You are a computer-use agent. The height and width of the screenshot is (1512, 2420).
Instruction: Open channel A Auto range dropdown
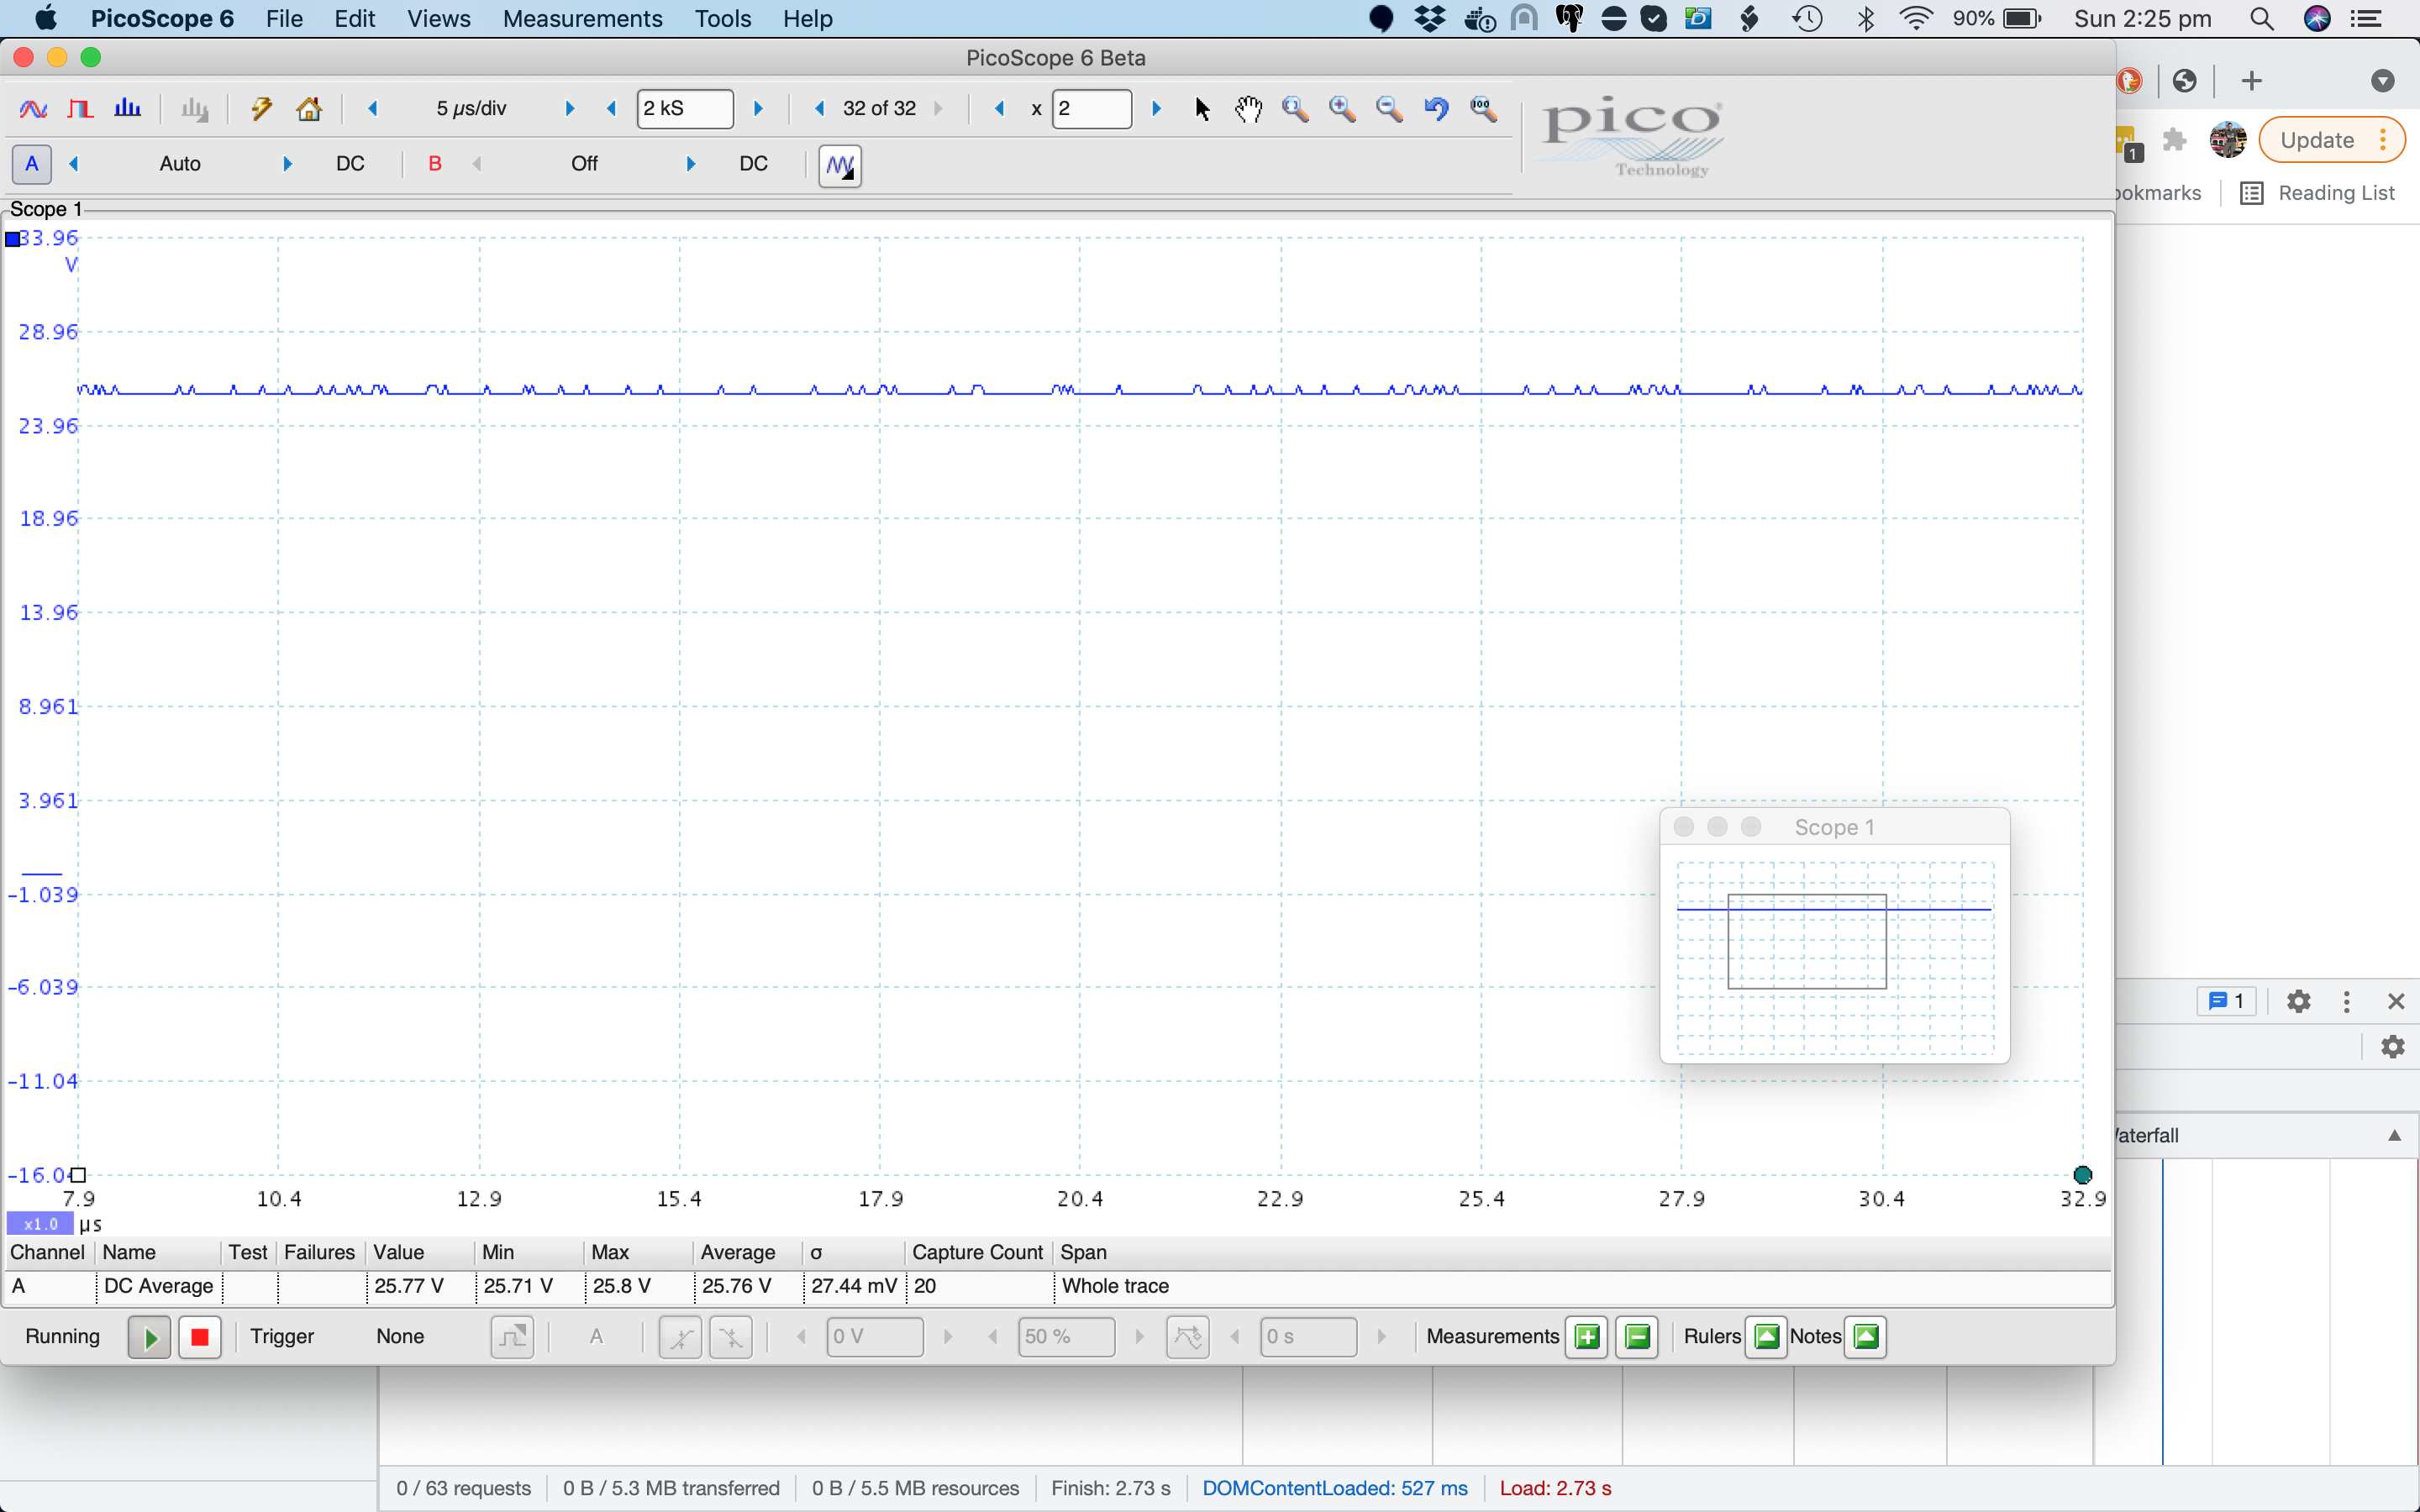click(x=180, y=164)
